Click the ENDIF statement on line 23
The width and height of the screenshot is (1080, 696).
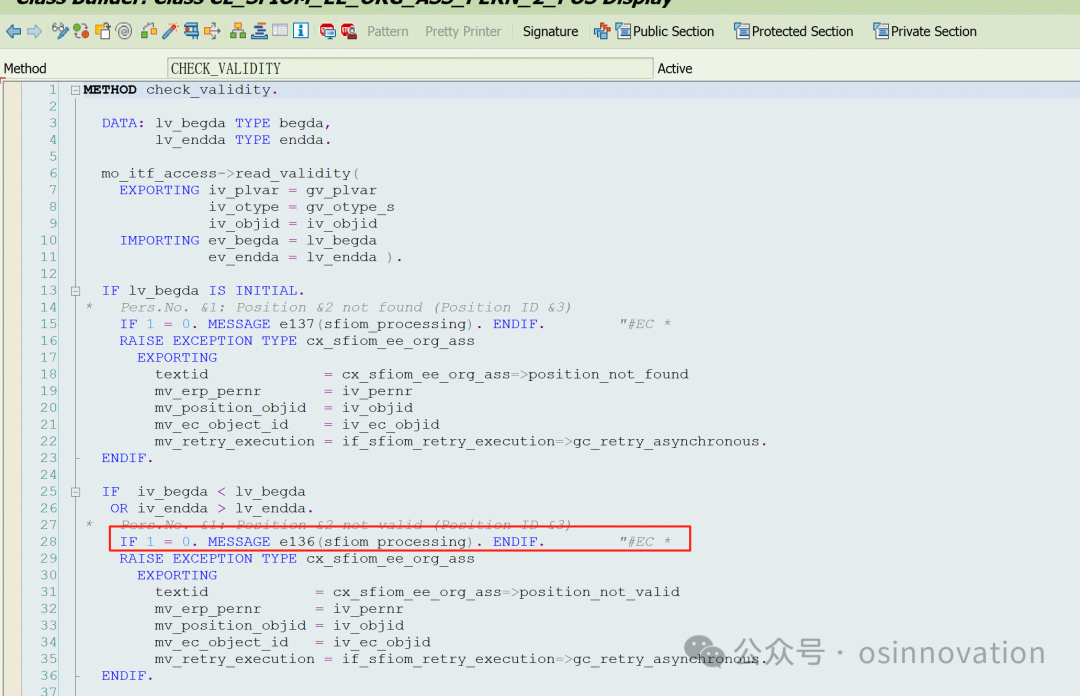point(127,458)
